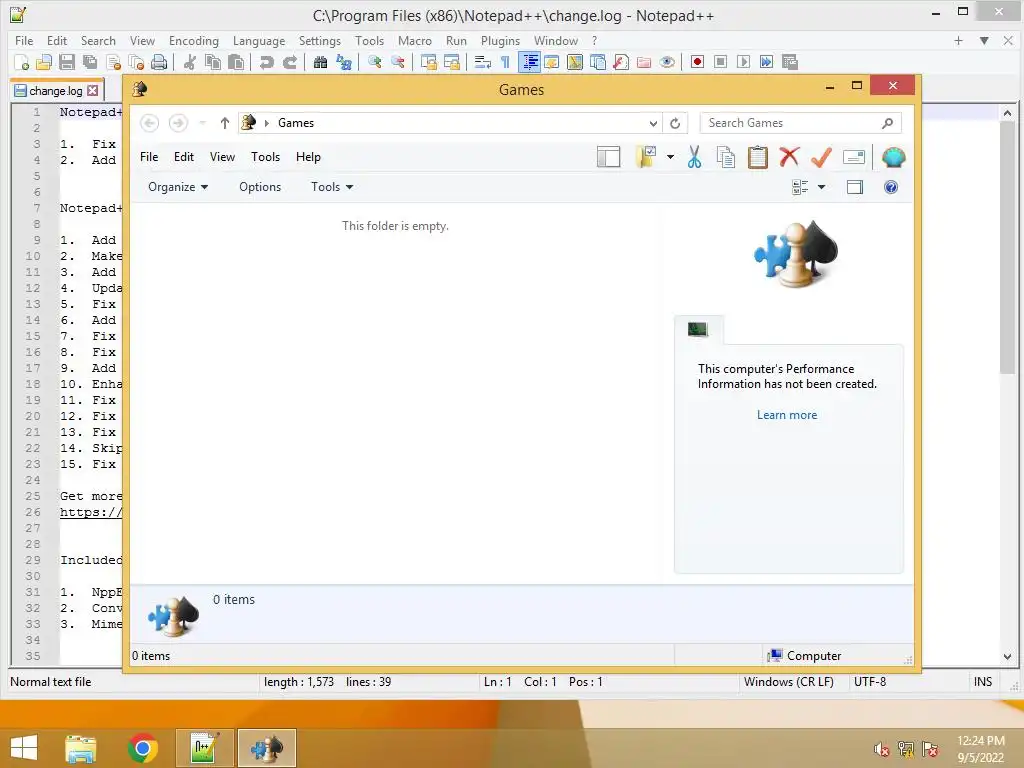1024x768 pixels.
Task: Close the change.log tab with its red X
Action: (x=93, y=91)
